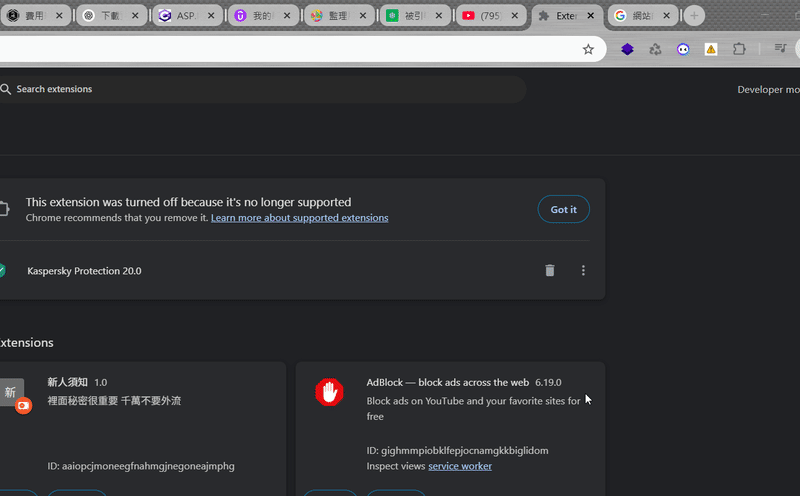Bookmark this page with the star icon

click(x=588, y=49)
